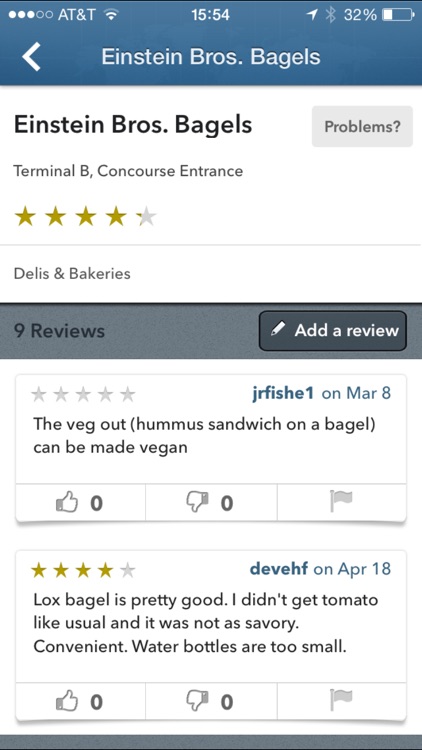
Task: Flag jrfishe1's review as inappropriate
Action: [x=342, y=502]
